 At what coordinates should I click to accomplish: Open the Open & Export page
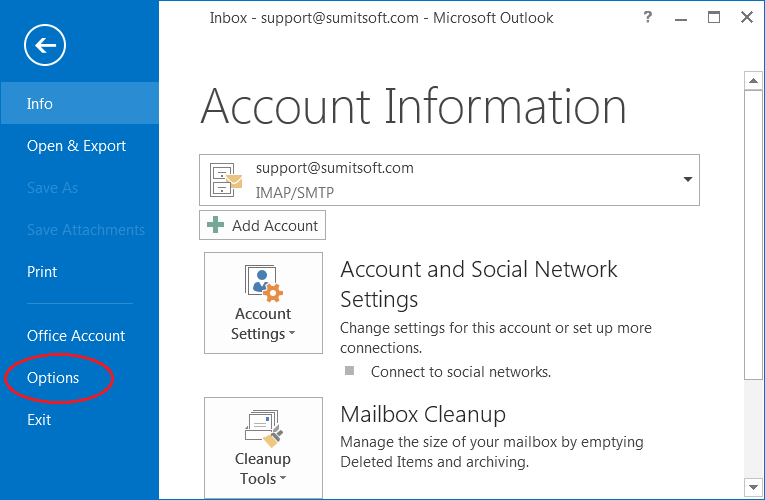click(76, 146)
